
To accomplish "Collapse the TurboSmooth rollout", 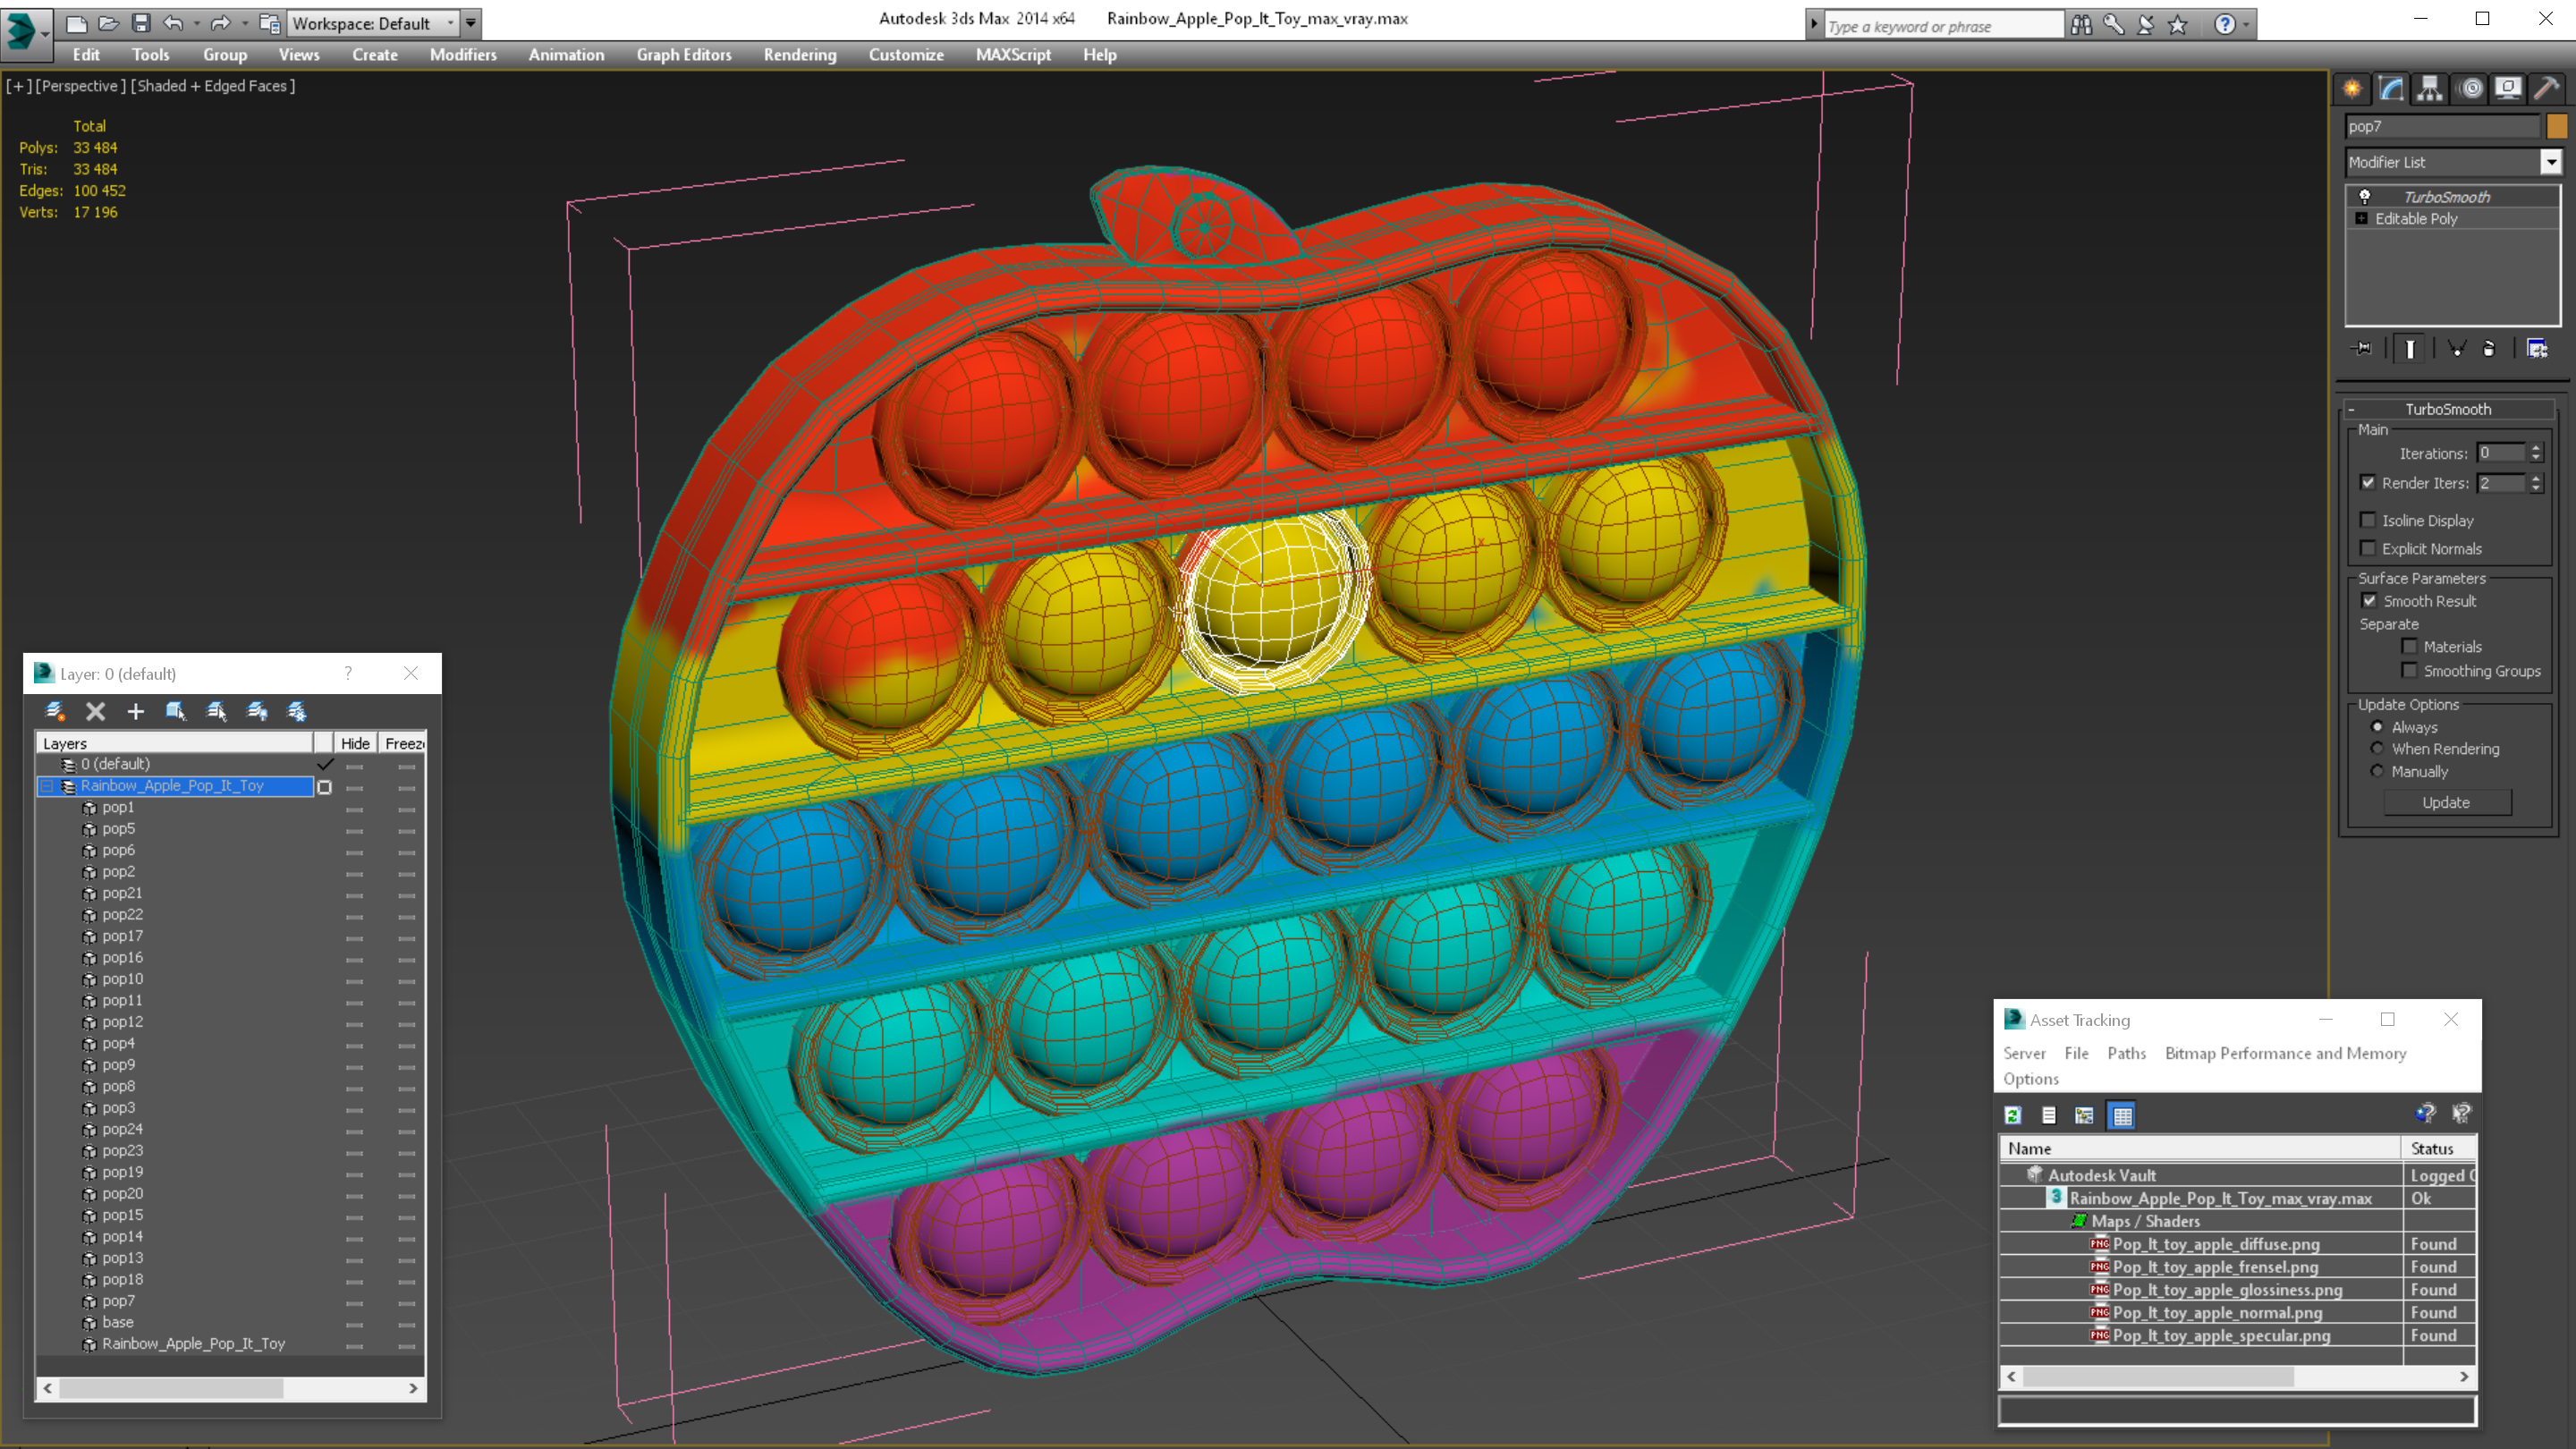I will click(2351, 409).
